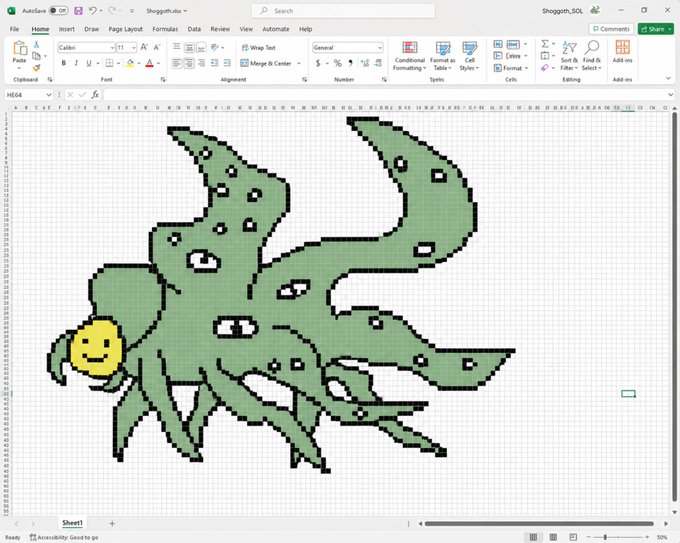Click the AutoSum sigma icon
Image resolution: width=680 pixels, height=543 pixels.
pyautogui.click(x=545, y=44)
